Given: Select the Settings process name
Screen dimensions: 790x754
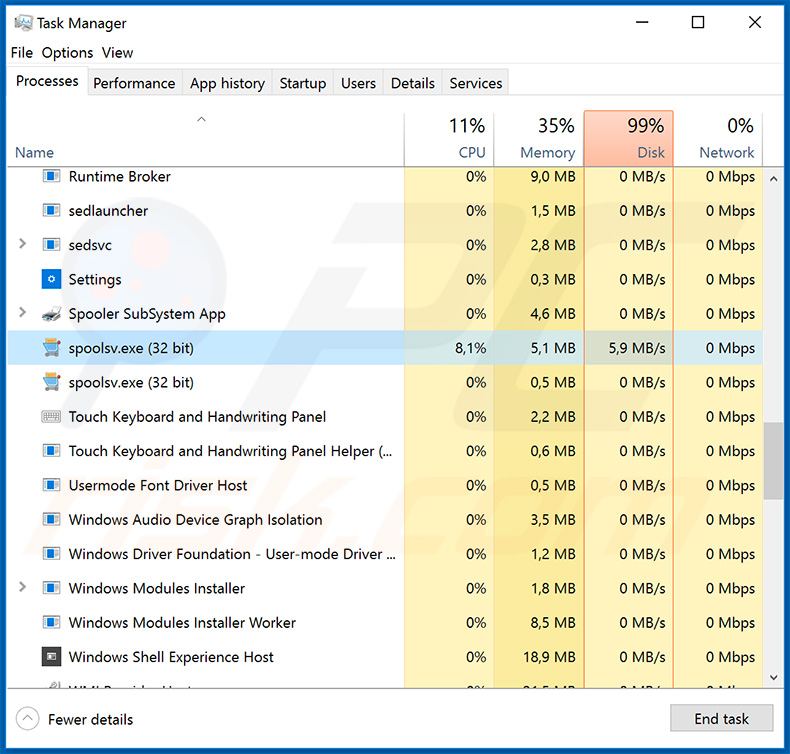Looking at the screenshot, I should [95, 280].
